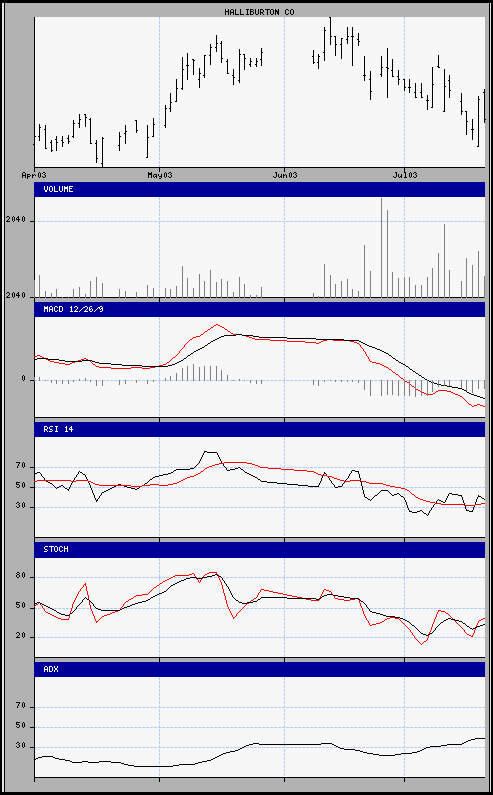This screenshot has height=795, width=493.
Task: Click the tallest bar in the volume chart
Action: click(381, 247)
